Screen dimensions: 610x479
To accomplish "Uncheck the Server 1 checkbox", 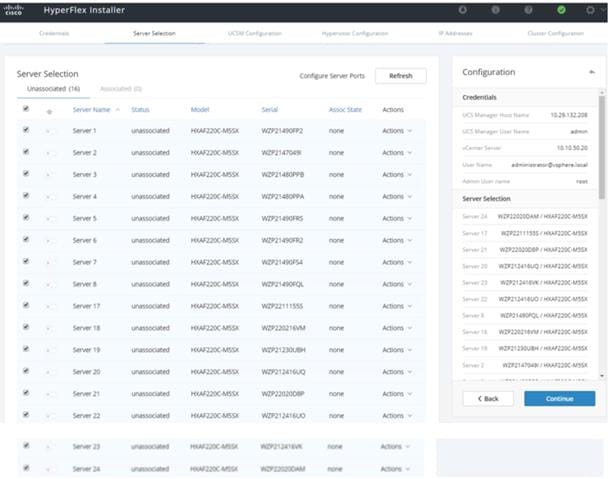I will [x=26, y=130].
